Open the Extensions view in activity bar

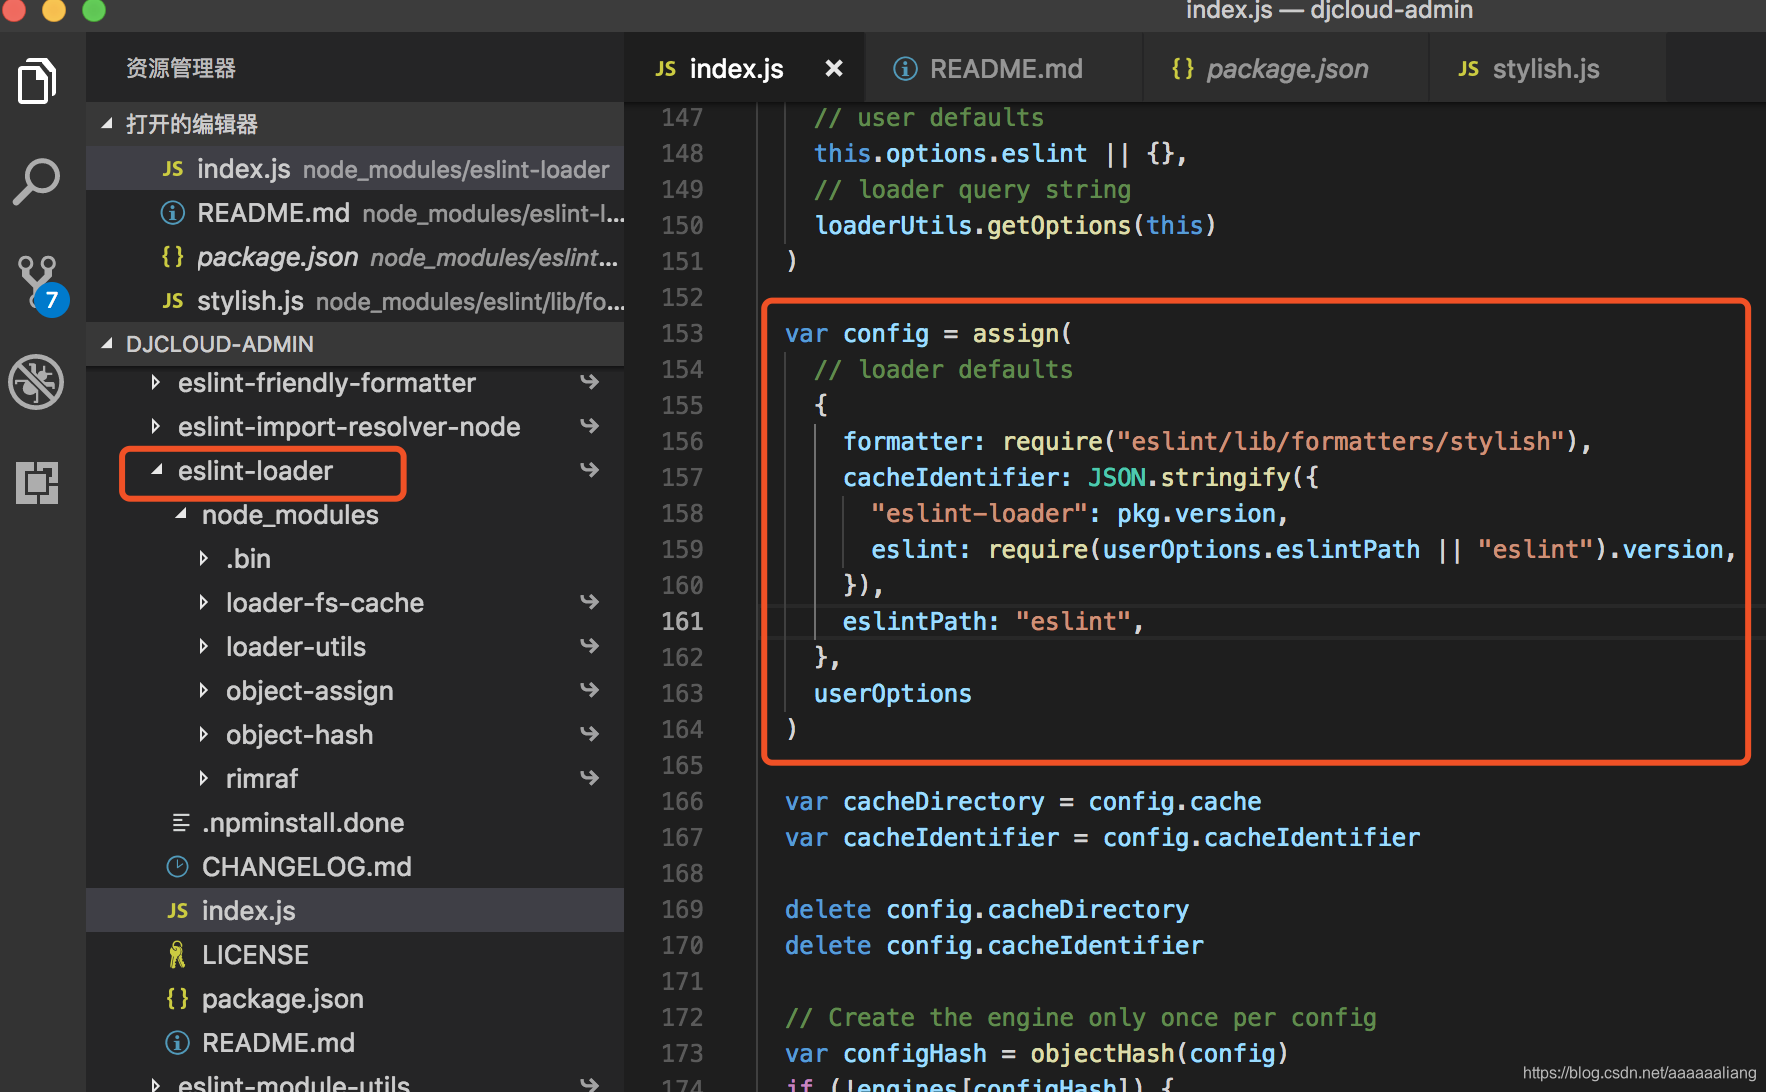[37, 483]
